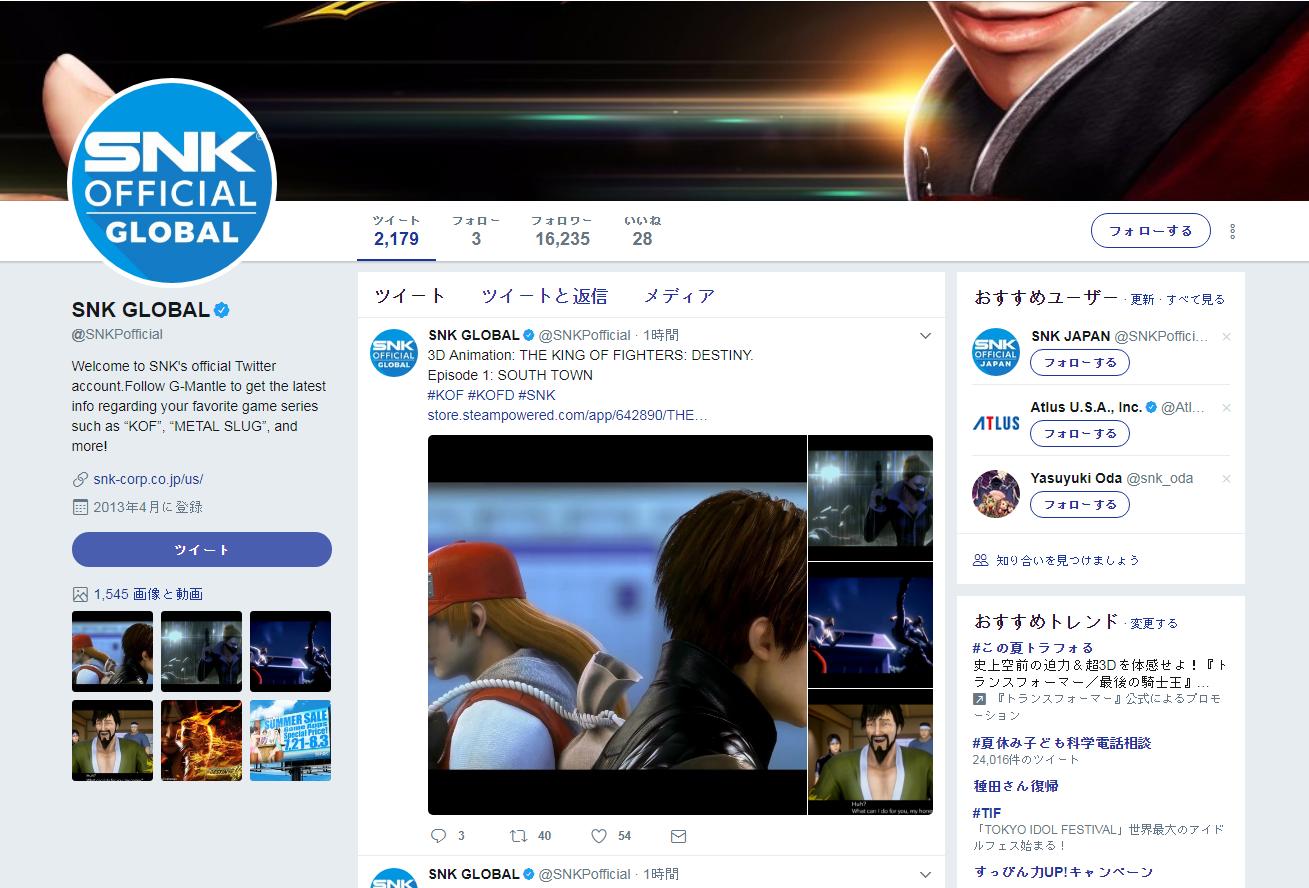1309x888 pixels.
Task: Open Yasuyuki Oda suggested user avatar
Action: coord(996,494)
